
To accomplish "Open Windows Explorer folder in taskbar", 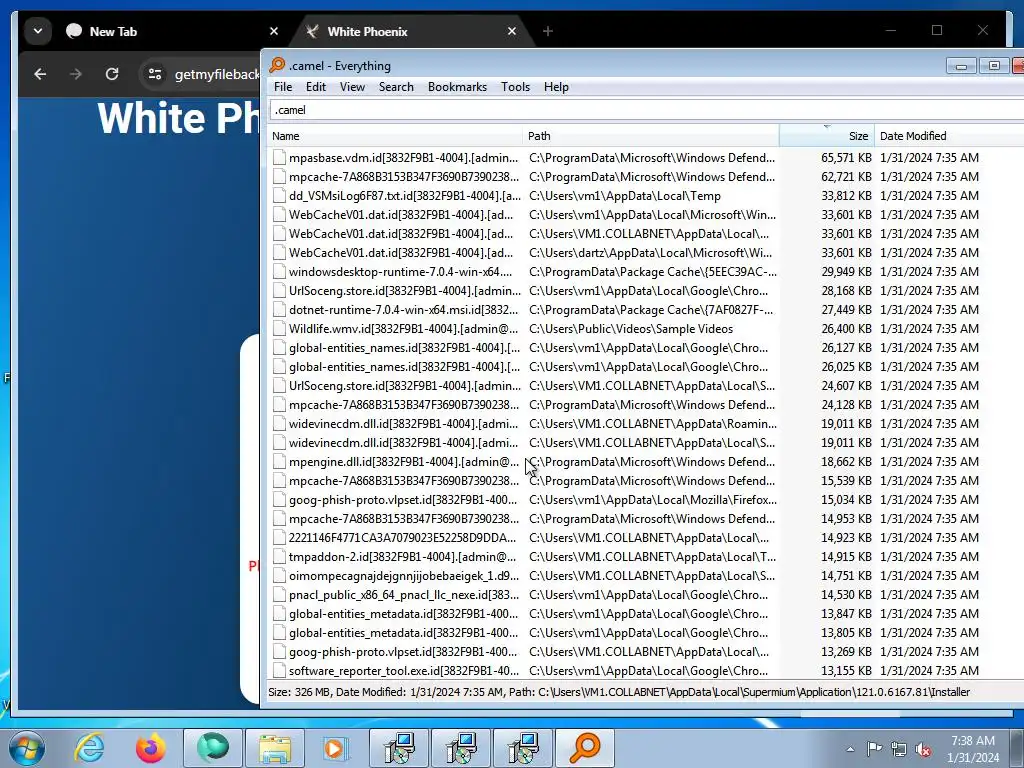I will point(275,748).
